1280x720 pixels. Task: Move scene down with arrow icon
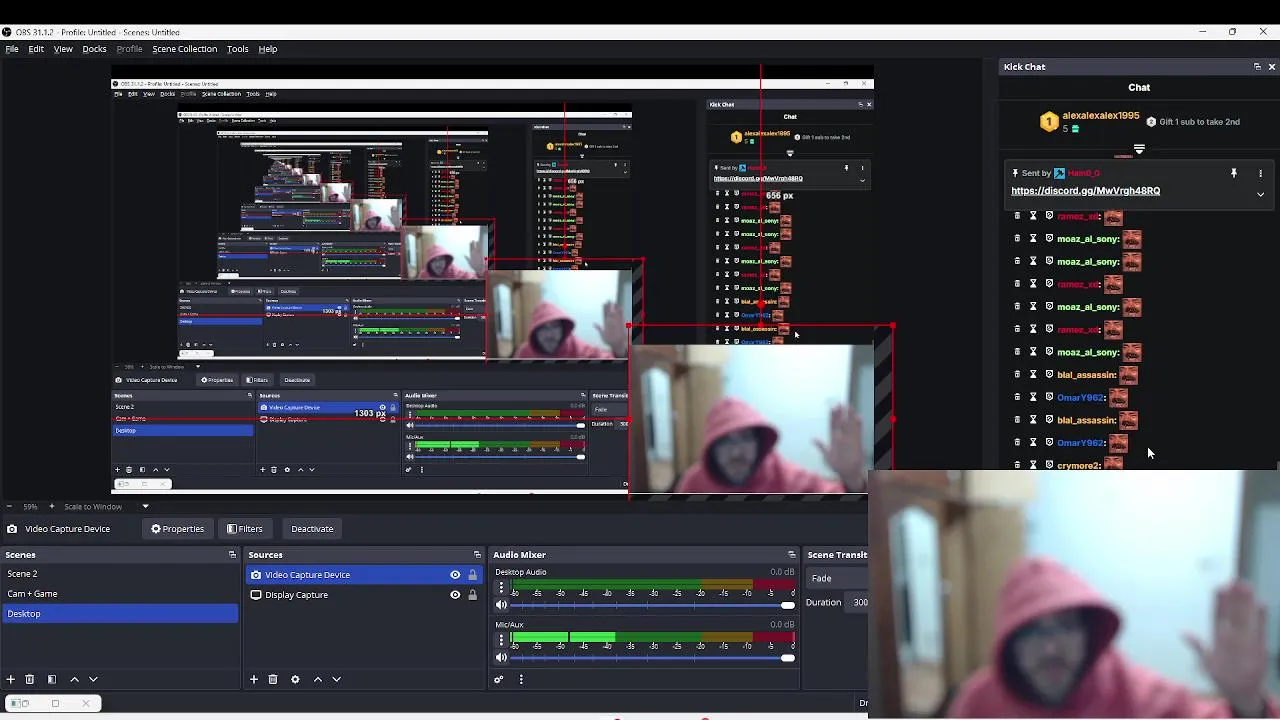pyautogui.click(x=93, y=679)
